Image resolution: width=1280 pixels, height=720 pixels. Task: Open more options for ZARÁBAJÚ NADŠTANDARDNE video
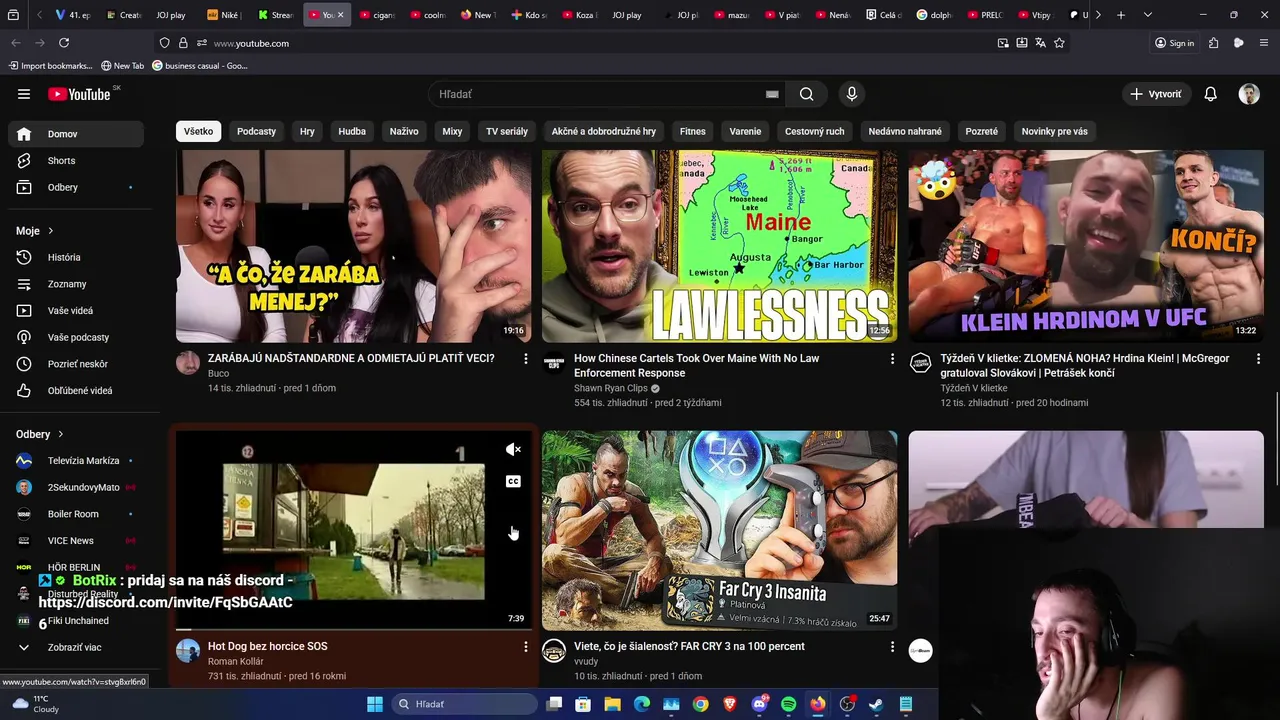pyautogui.click(x=526, y=358)
